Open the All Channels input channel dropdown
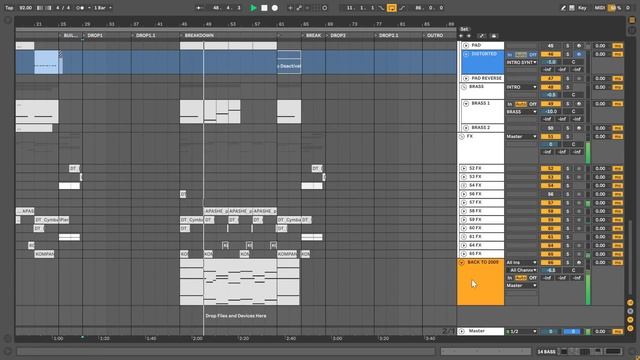 click(x=522, y=270)
